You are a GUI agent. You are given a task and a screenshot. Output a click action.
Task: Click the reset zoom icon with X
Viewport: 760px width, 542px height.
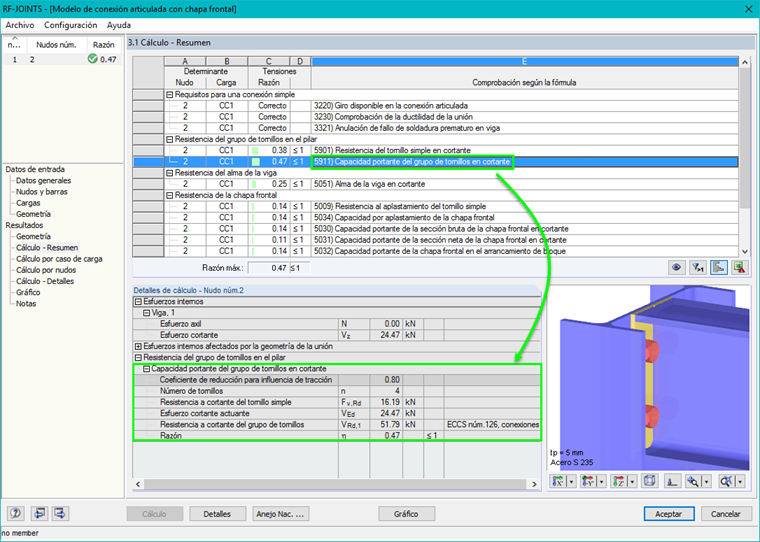(x=726, y=481)
